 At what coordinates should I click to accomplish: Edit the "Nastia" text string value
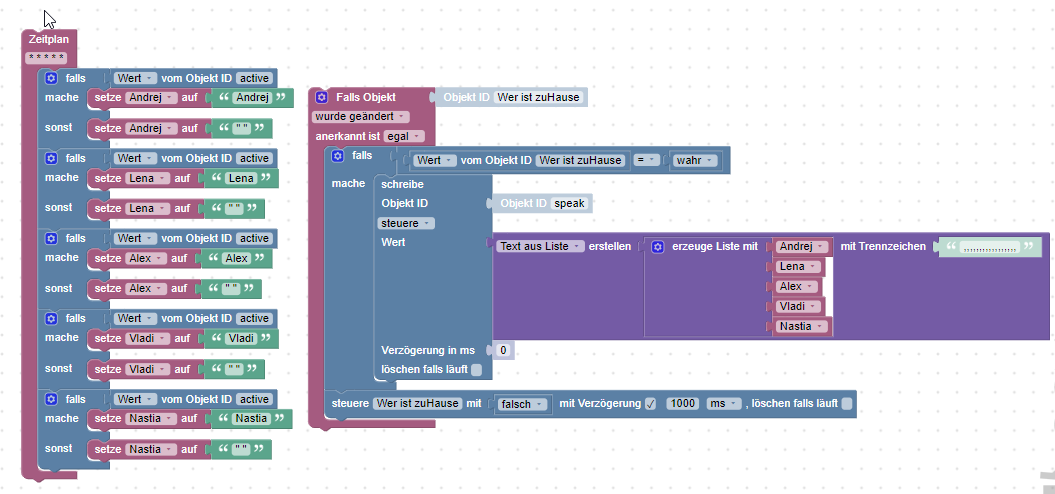click(x=251, y=419)
